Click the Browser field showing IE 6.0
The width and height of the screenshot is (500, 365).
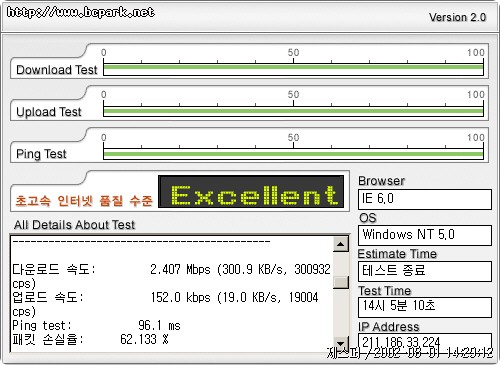pyautogui.click(x=425, y=199)
